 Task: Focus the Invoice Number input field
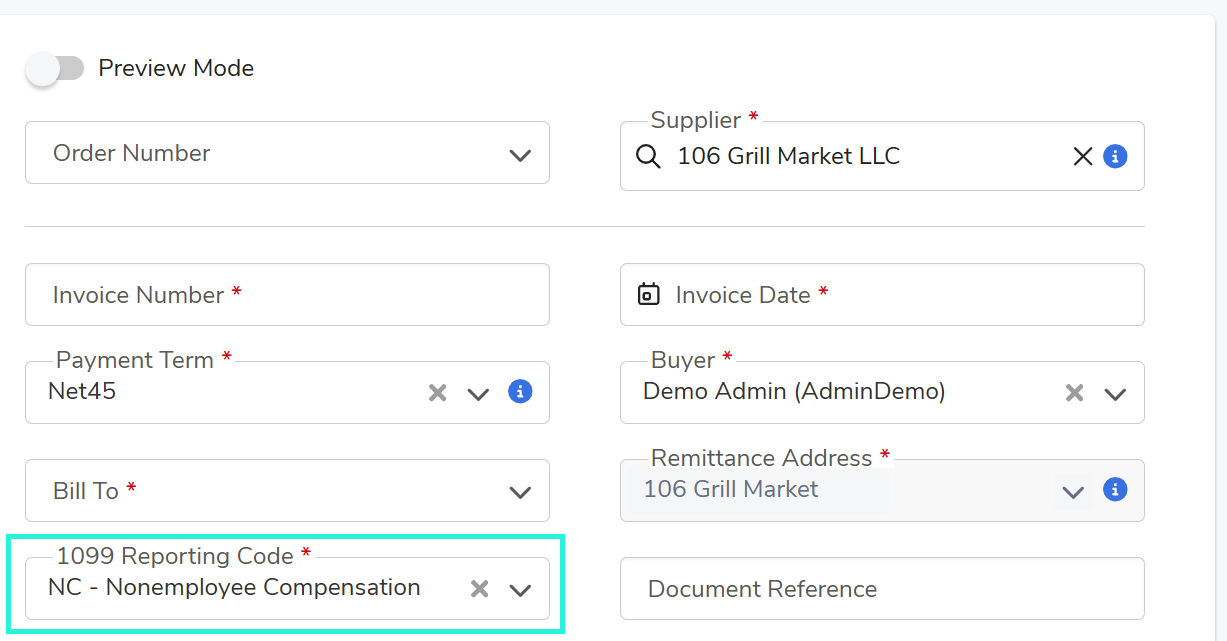tap(287, 295)
